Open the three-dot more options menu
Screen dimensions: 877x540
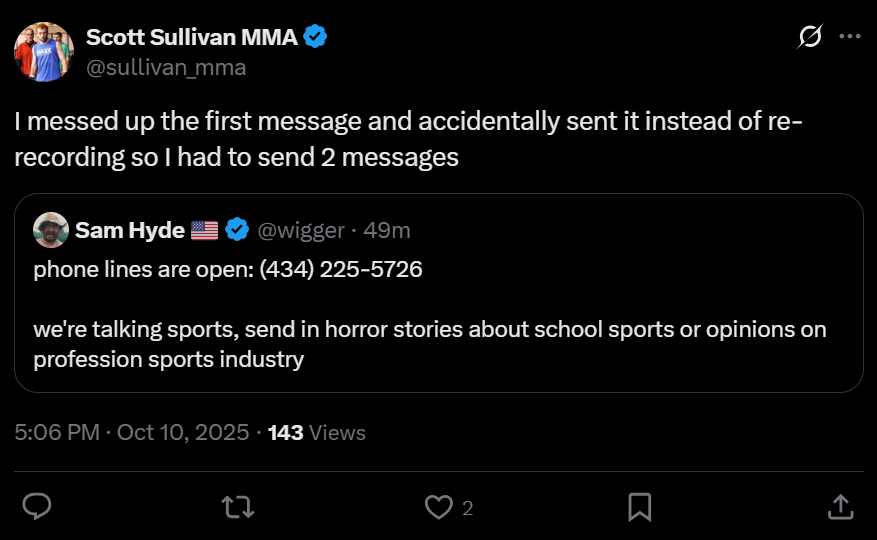point(850,36)
